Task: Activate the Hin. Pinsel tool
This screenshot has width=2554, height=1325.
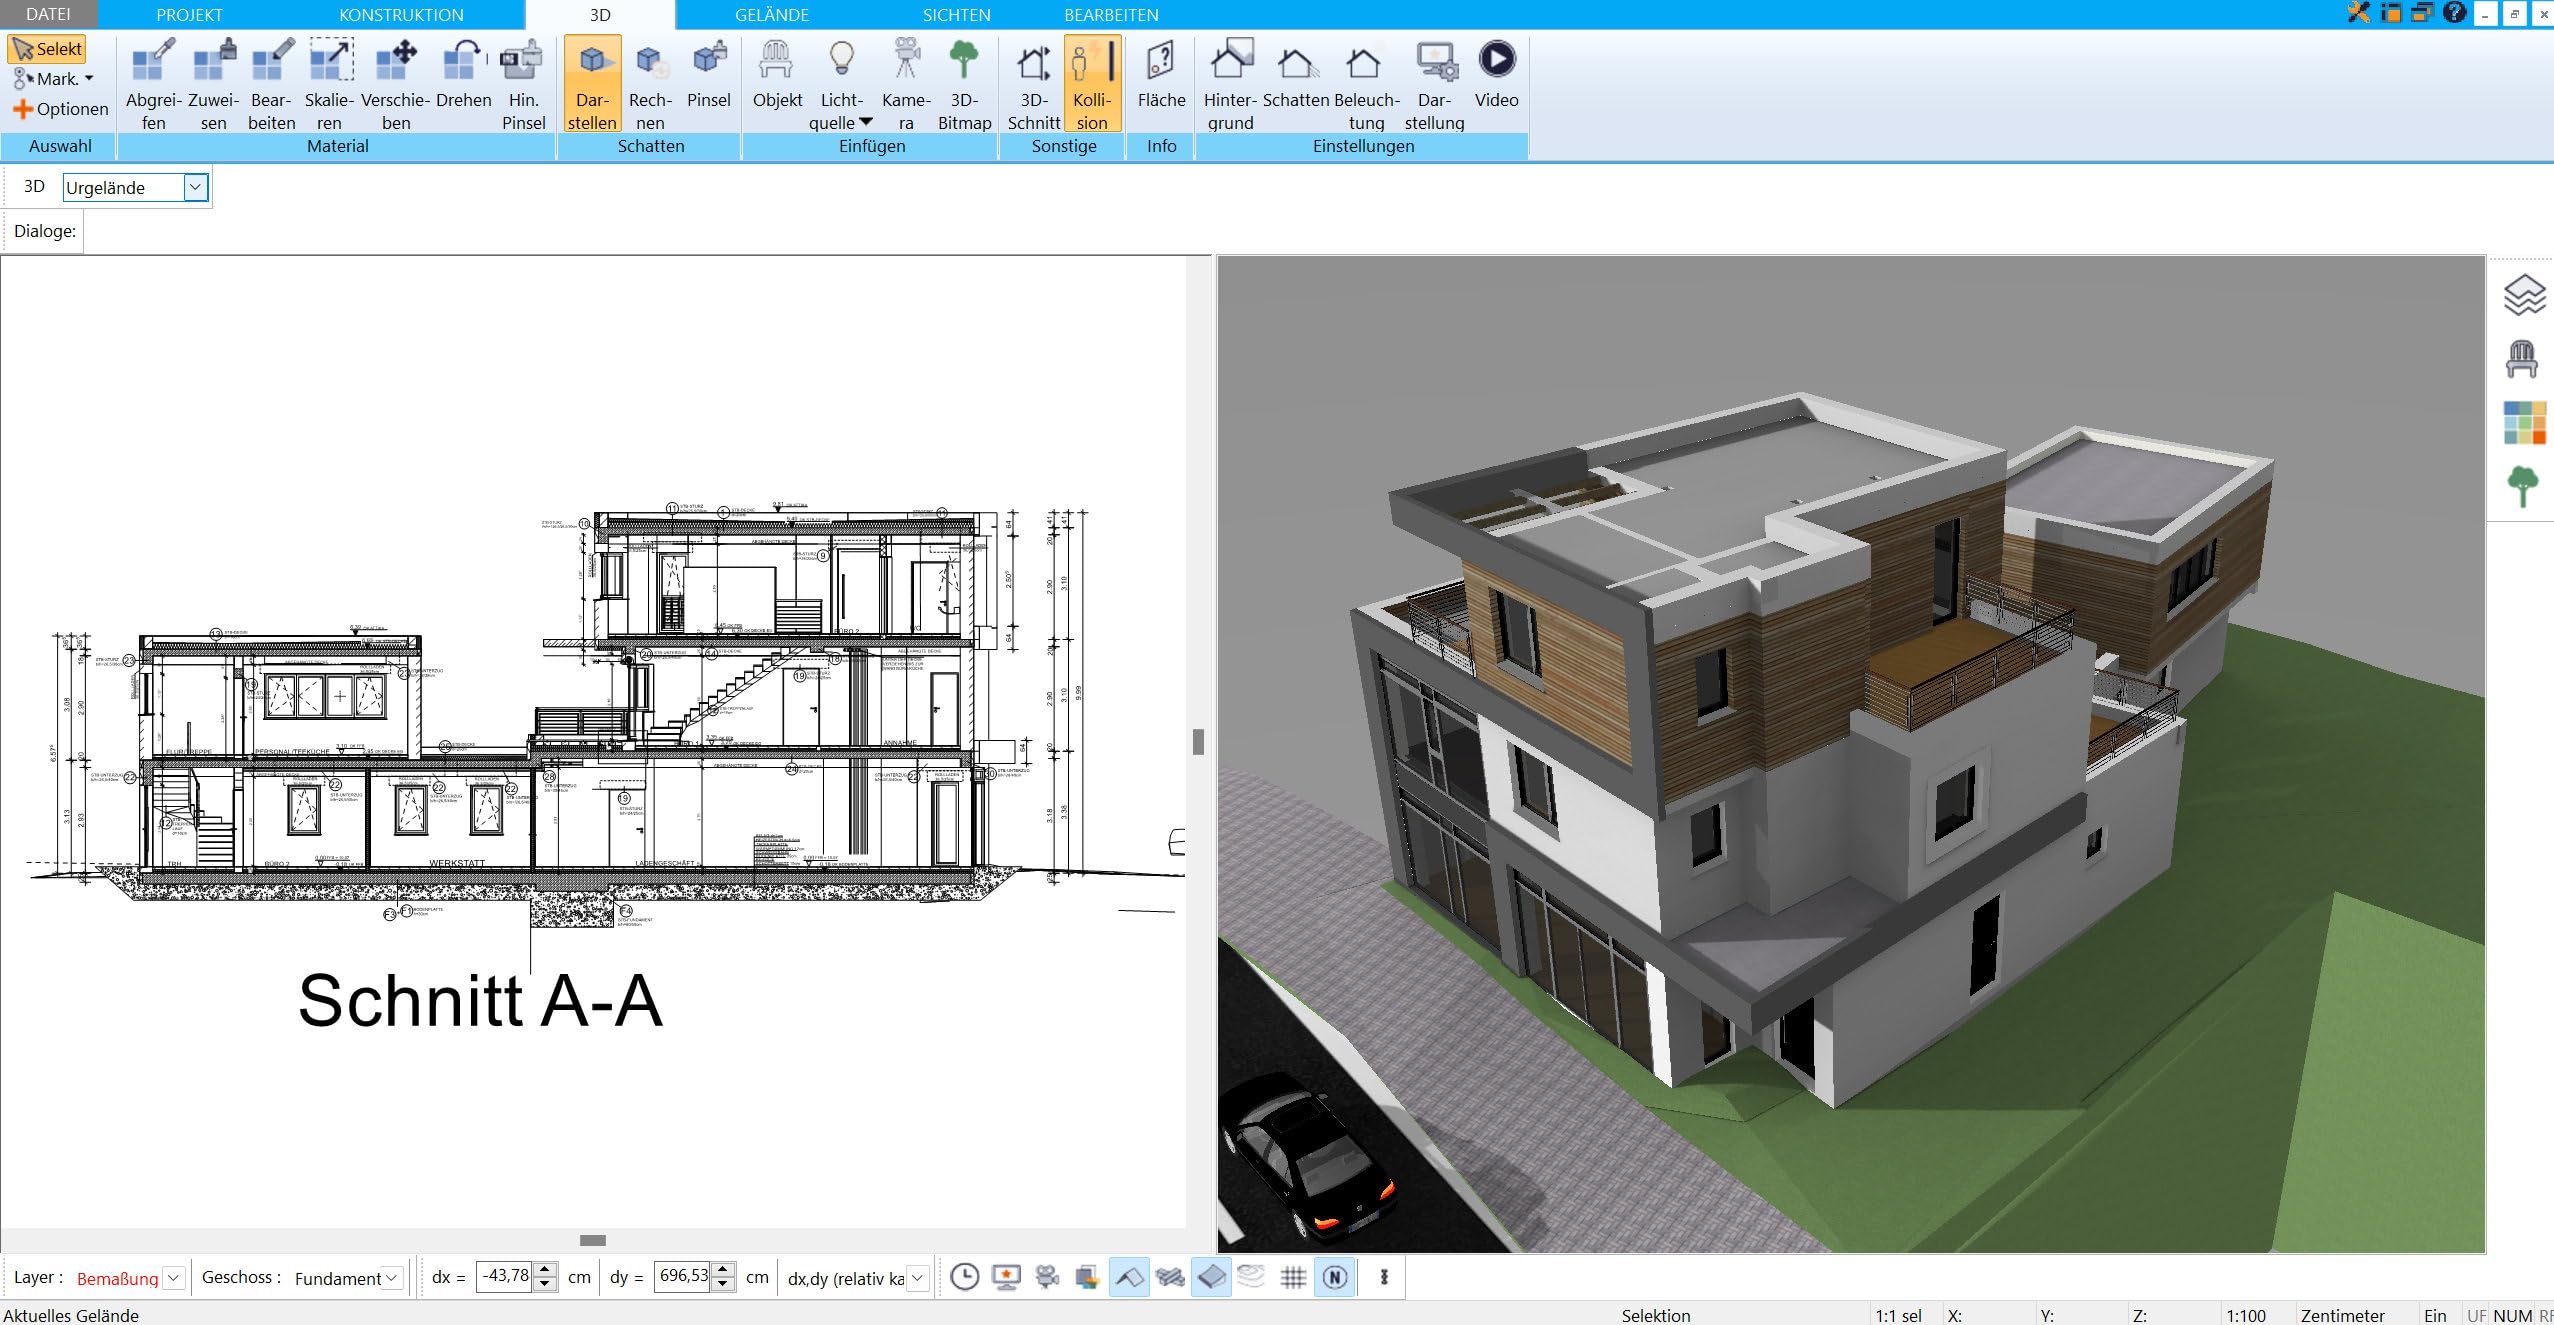Action: (x=523, y=84)
